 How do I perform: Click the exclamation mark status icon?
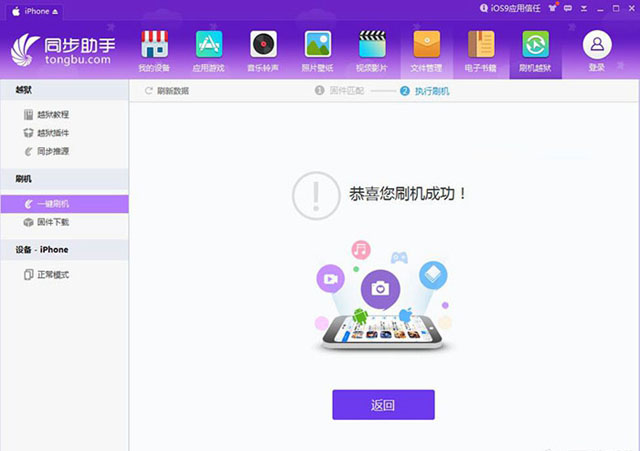coord(316,196)
